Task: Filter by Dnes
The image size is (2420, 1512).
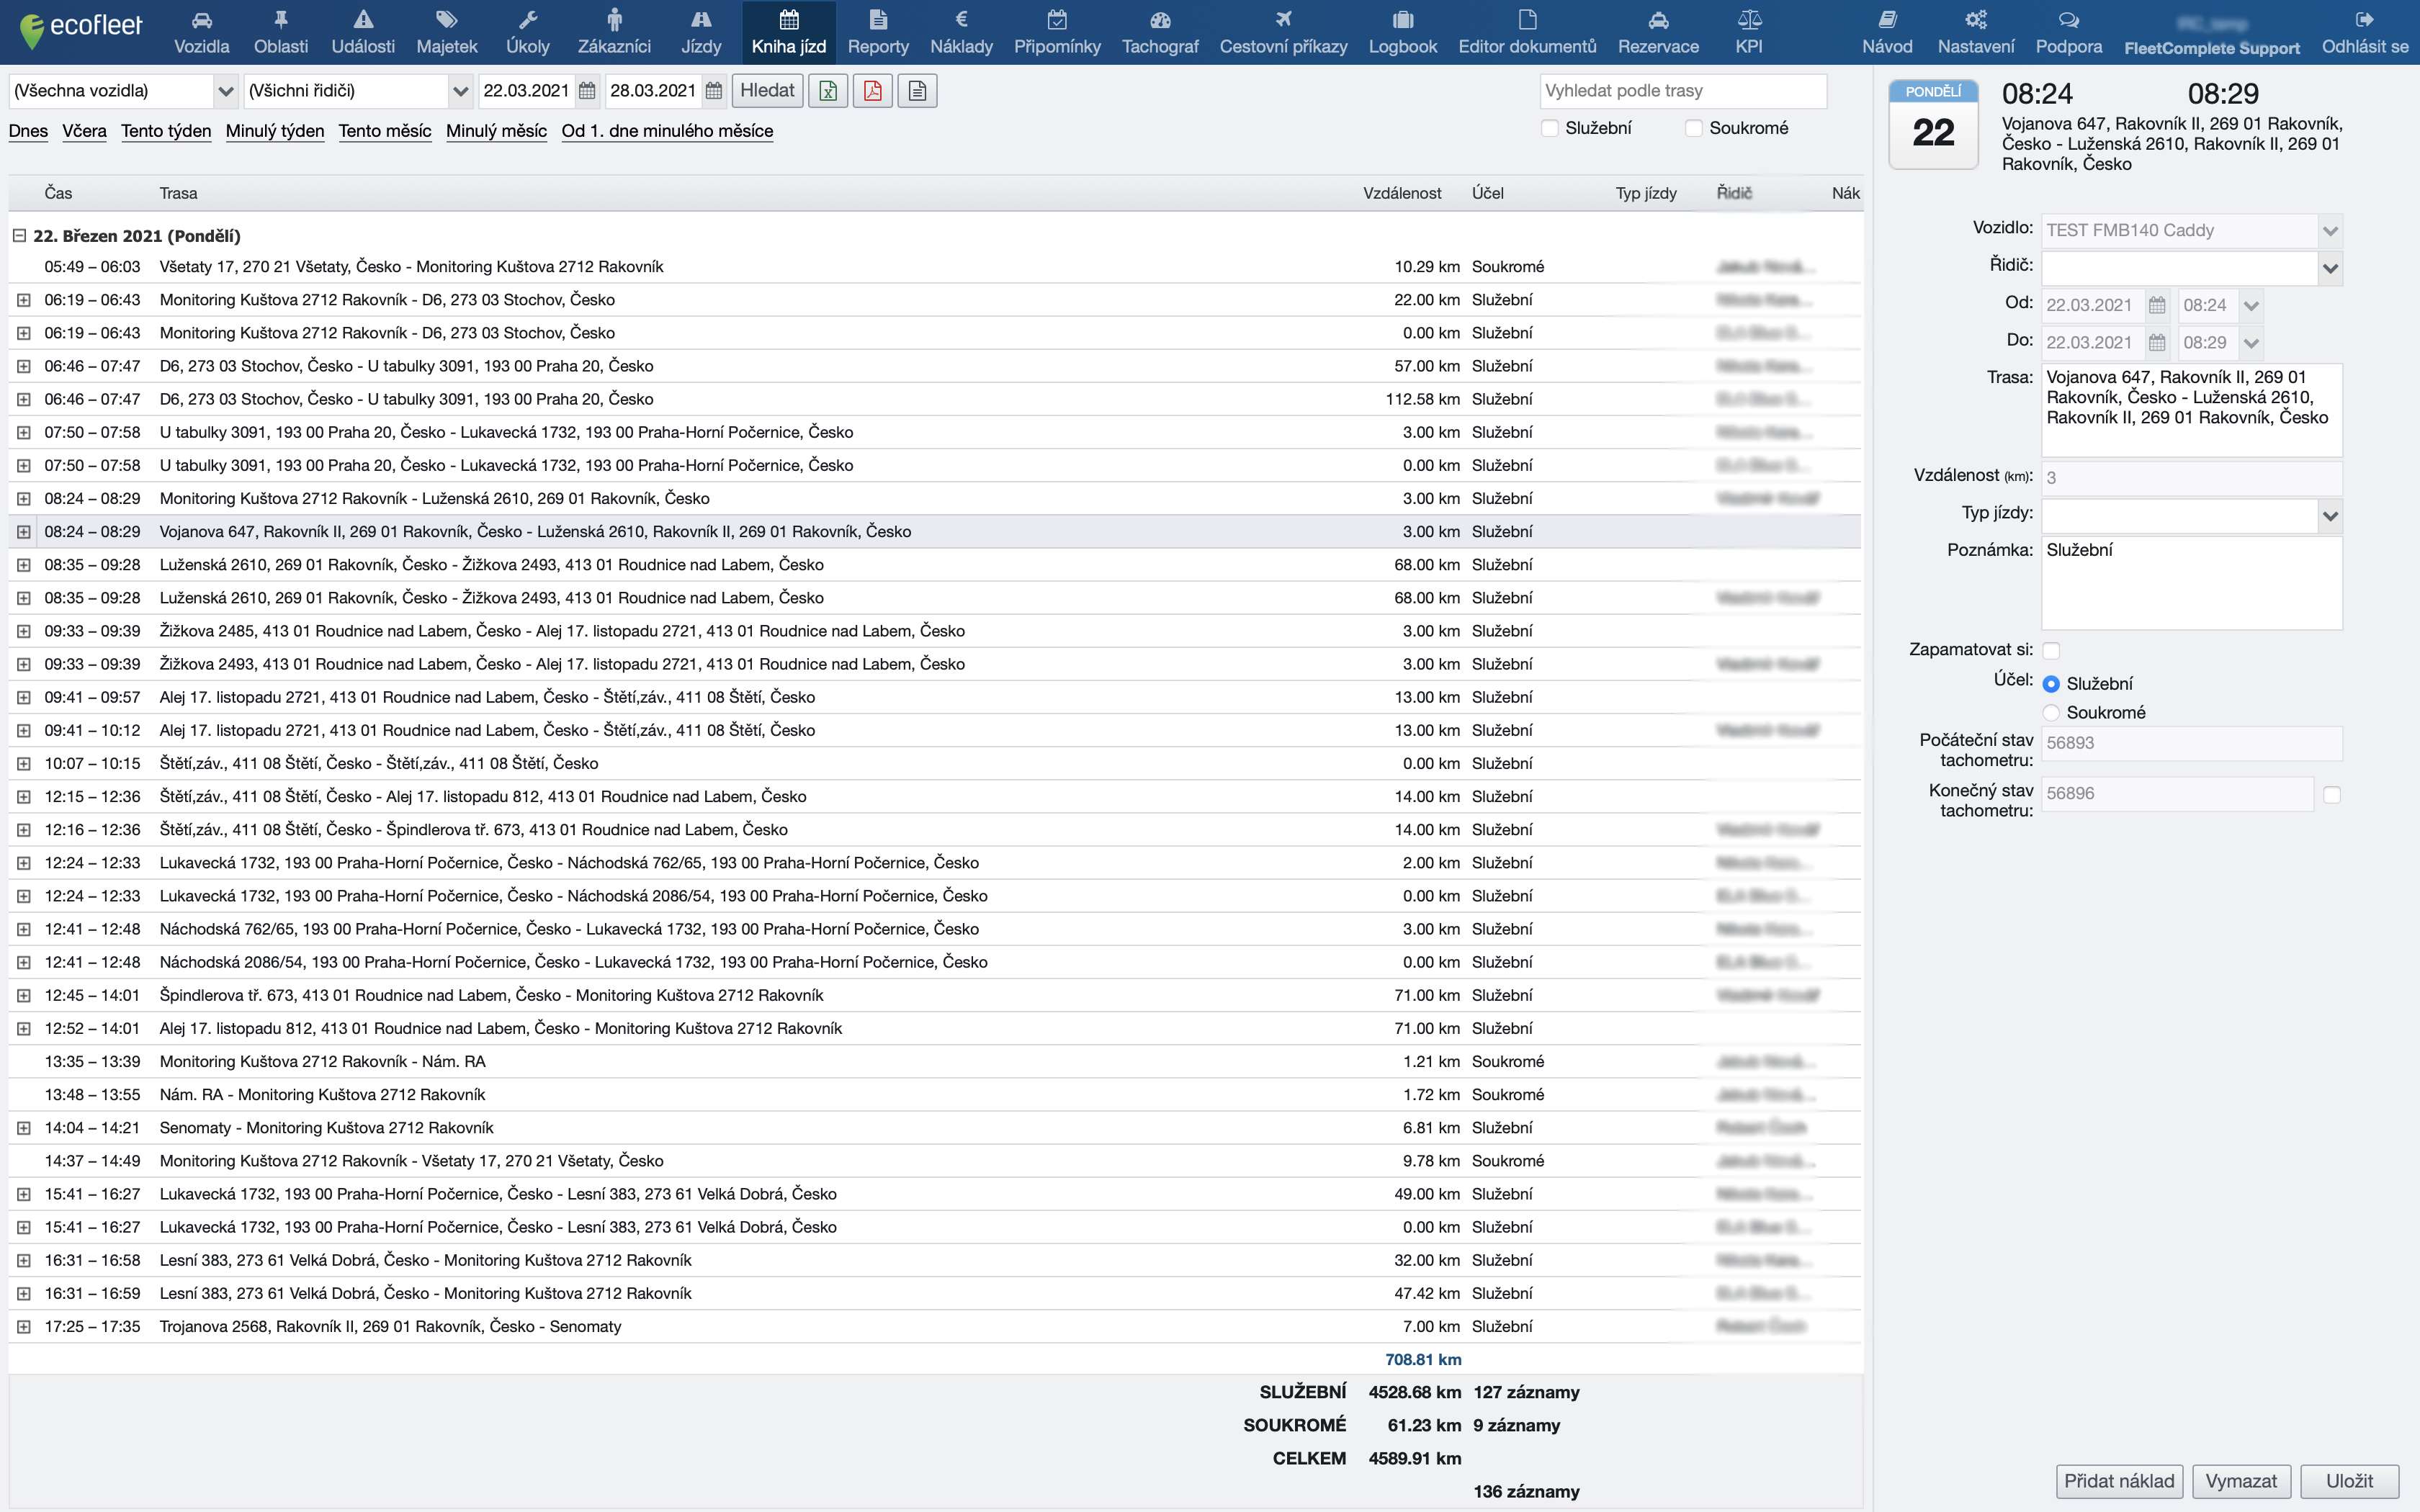Action: point(28,131)
